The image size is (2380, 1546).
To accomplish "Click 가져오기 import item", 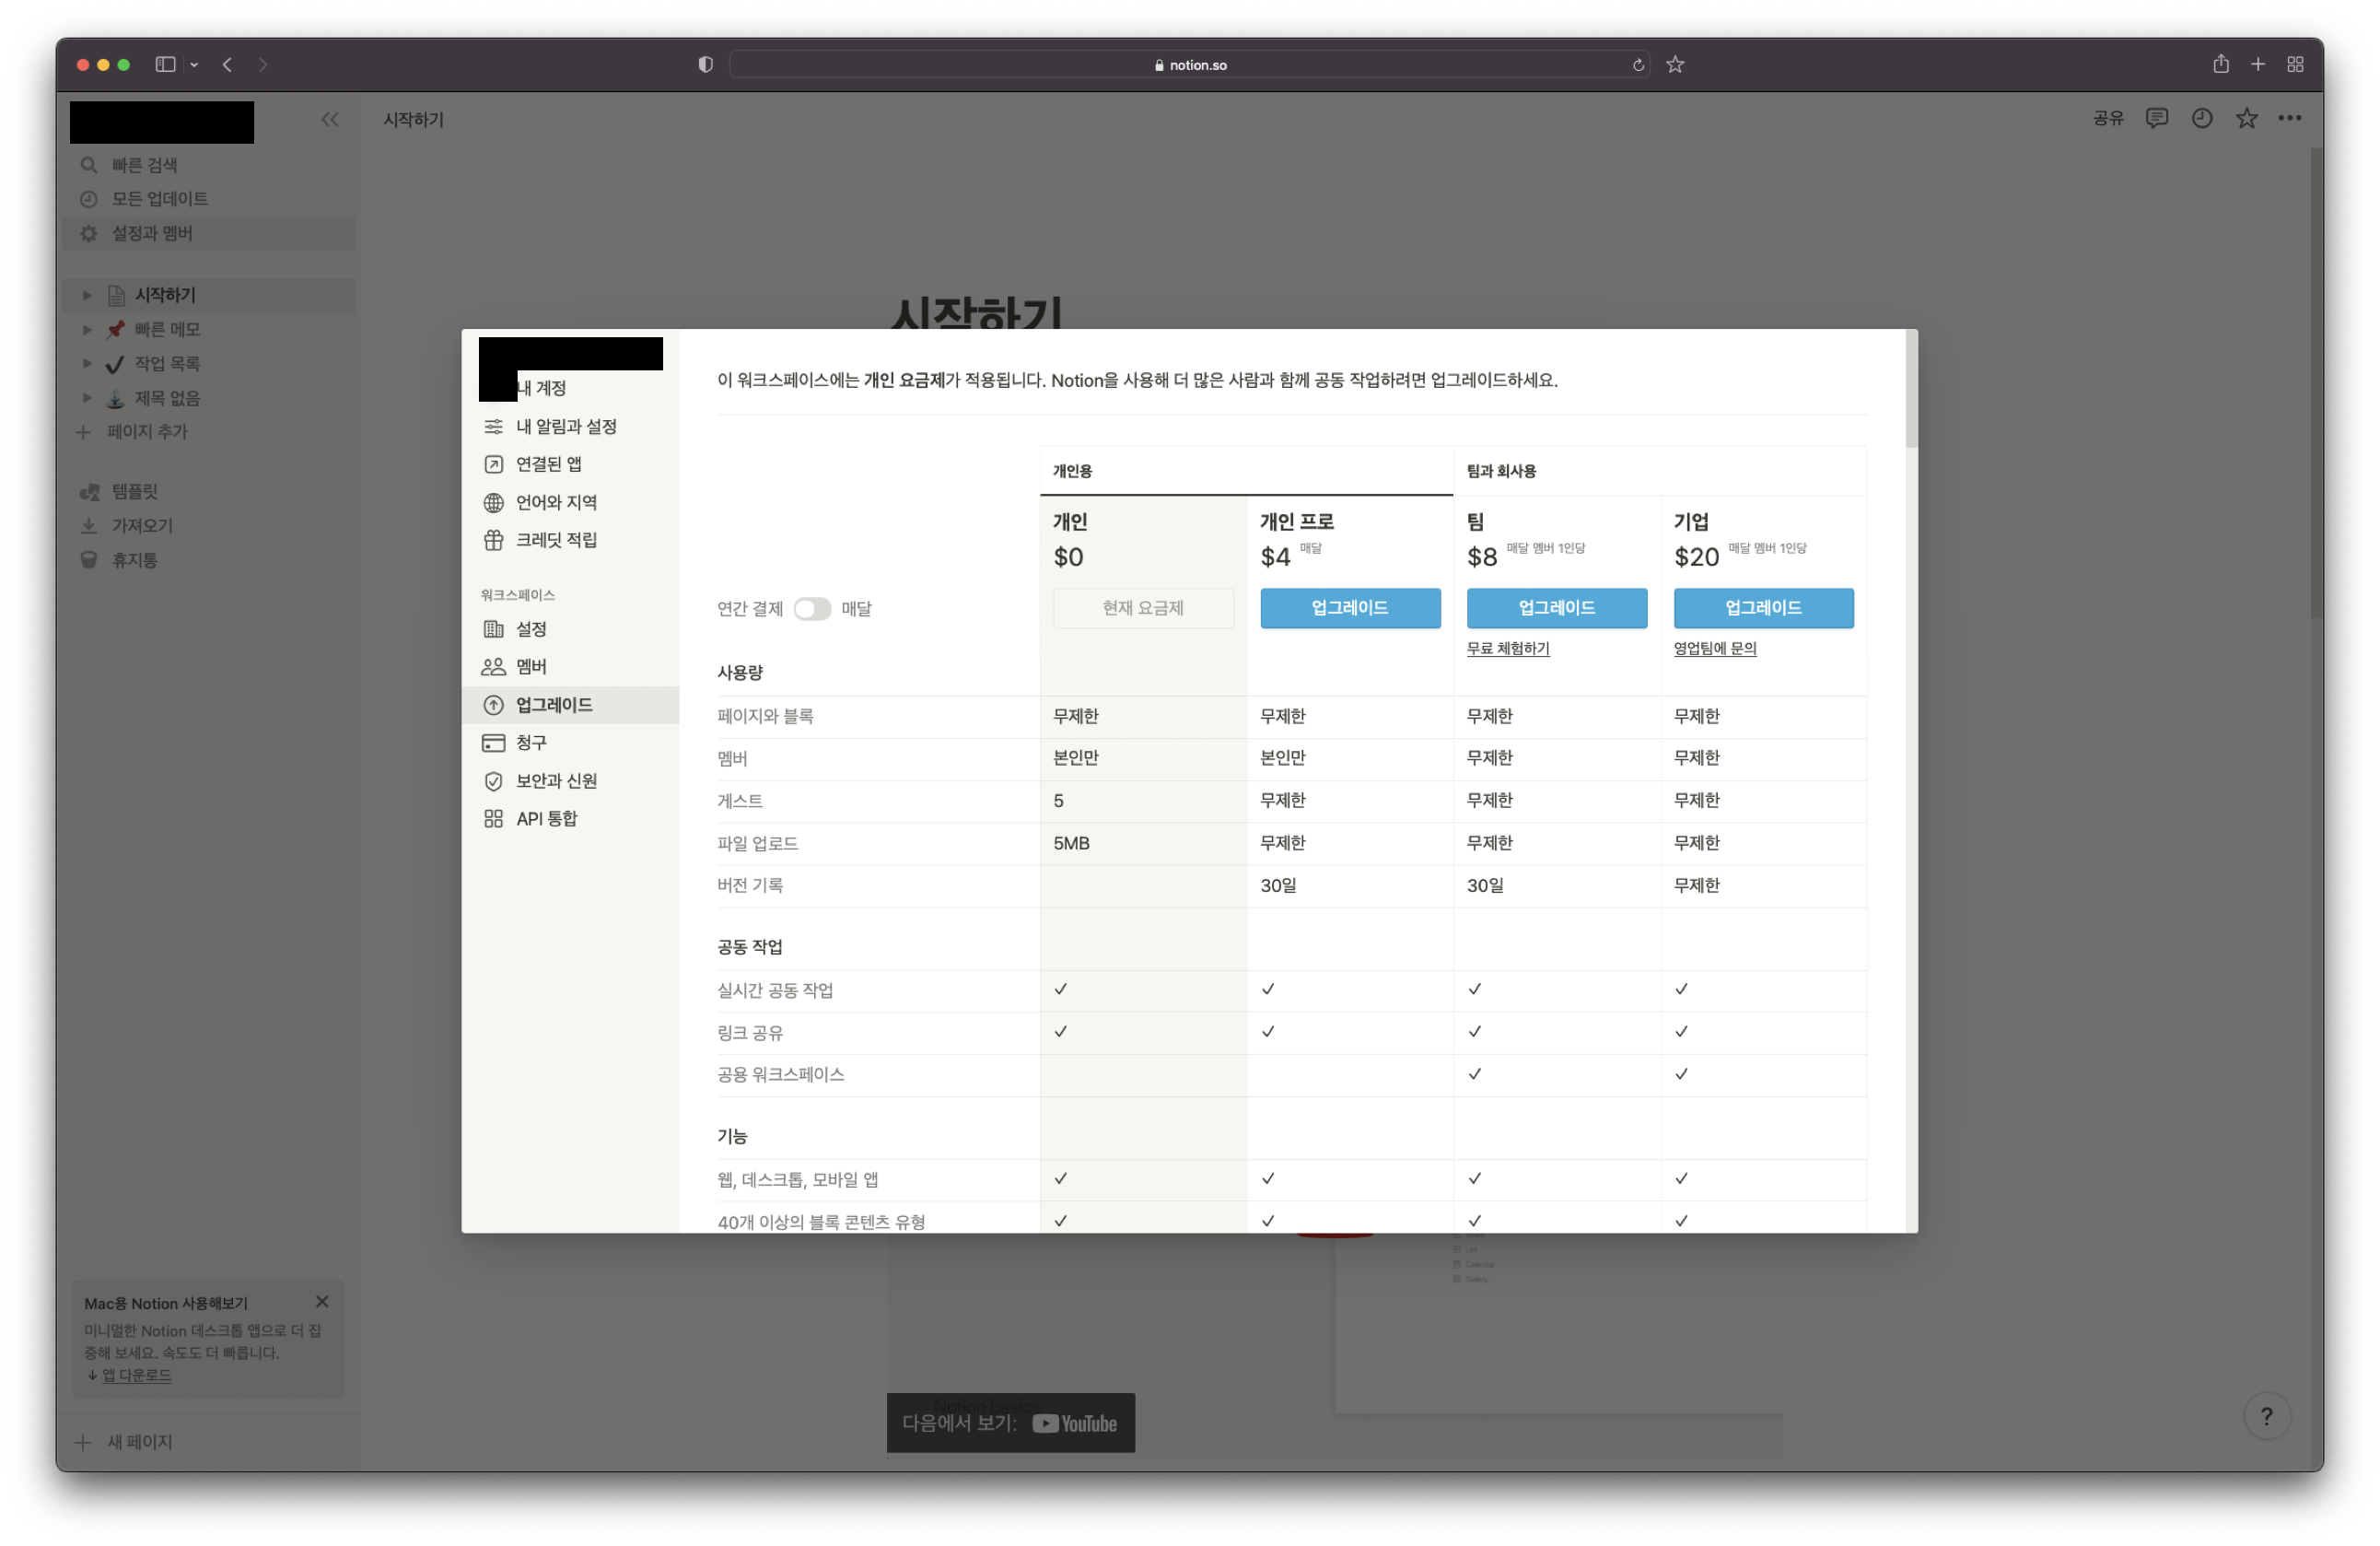I will [x=209, y=526].
